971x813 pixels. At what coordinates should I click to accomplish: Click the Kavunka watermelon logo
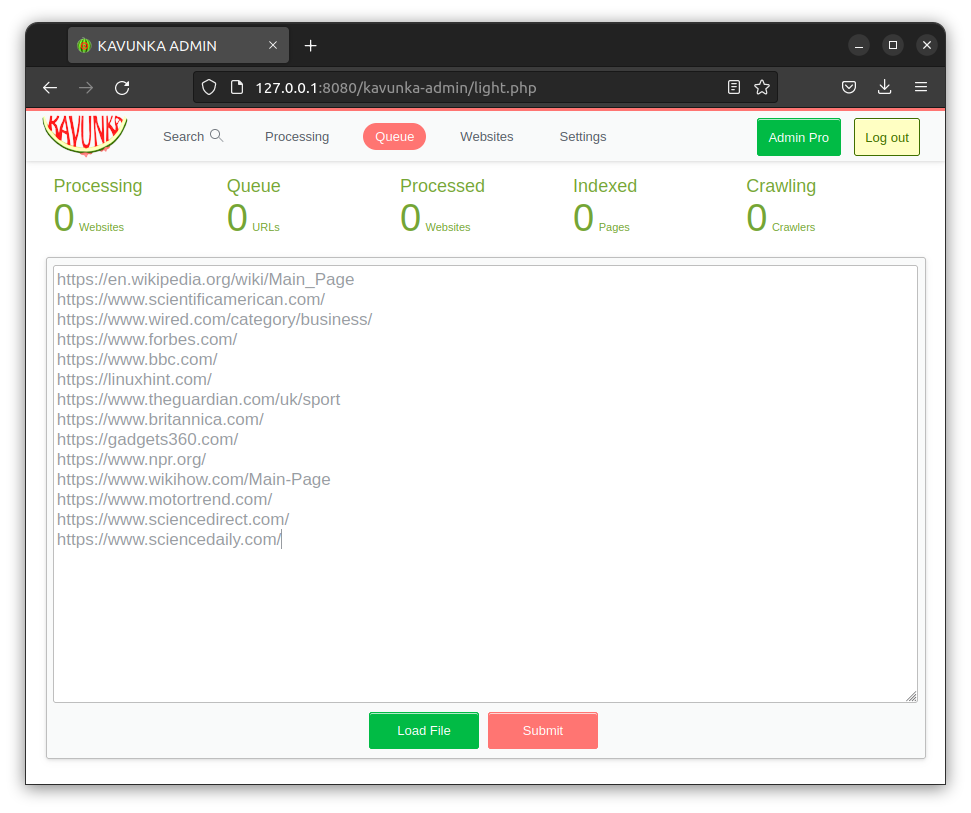85,135
